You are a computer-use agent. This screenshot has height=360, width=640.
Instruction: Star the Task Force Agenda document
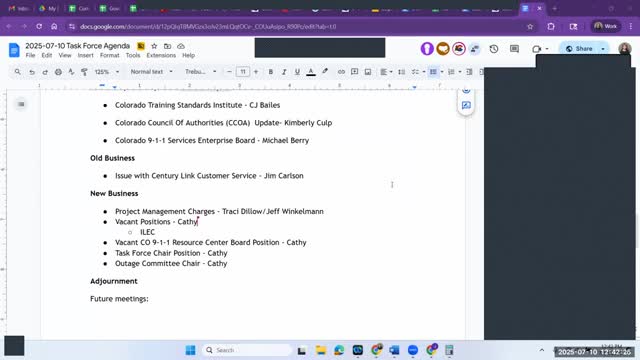coord(154,46)
